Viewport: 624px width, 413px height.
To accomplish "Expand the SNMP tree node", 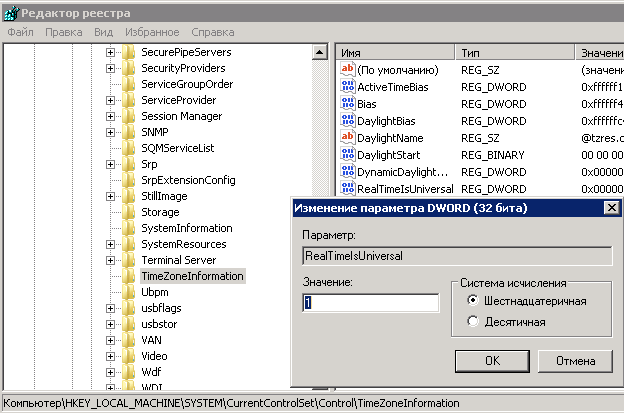I will 110,132.
